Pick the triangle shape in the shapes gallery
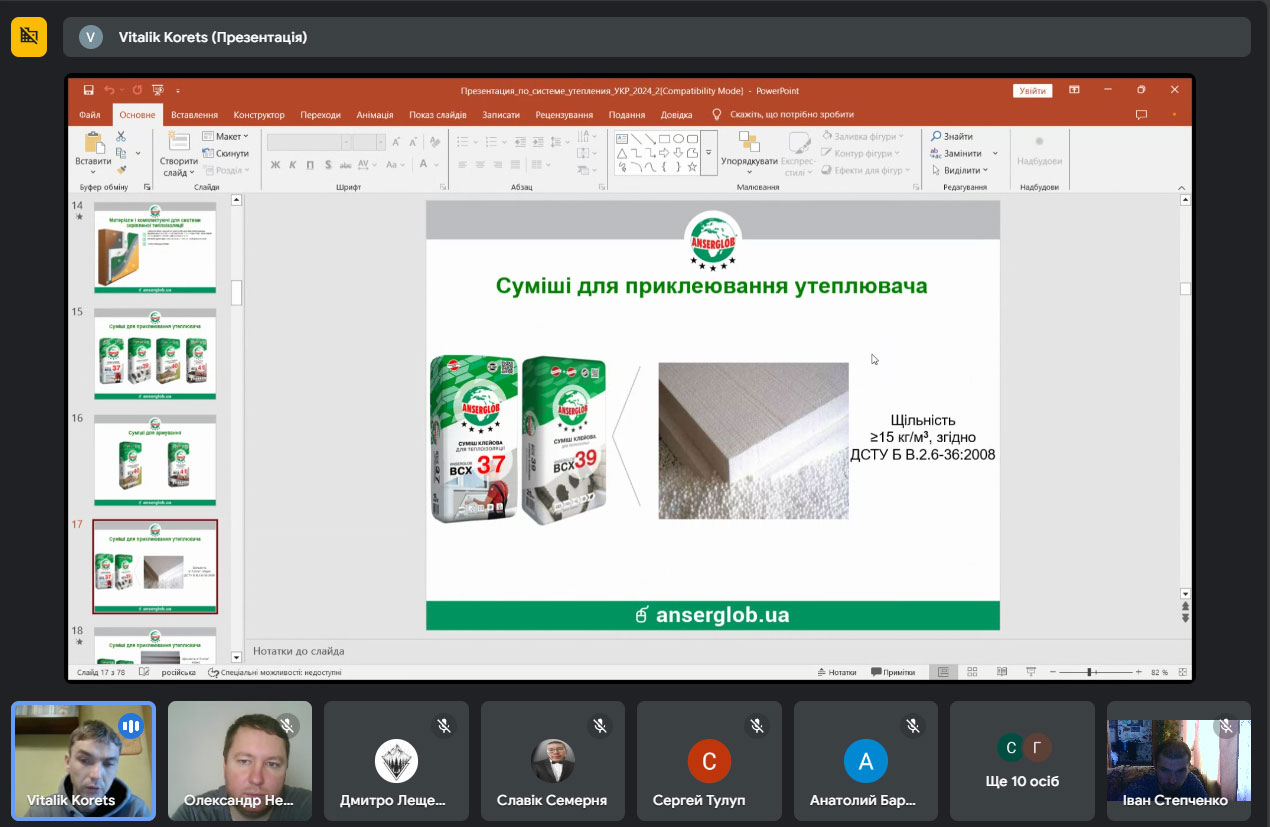Image resolution: width=1270 pixels, height=827 pixels. pyautogui.click(x=622, y=153)
